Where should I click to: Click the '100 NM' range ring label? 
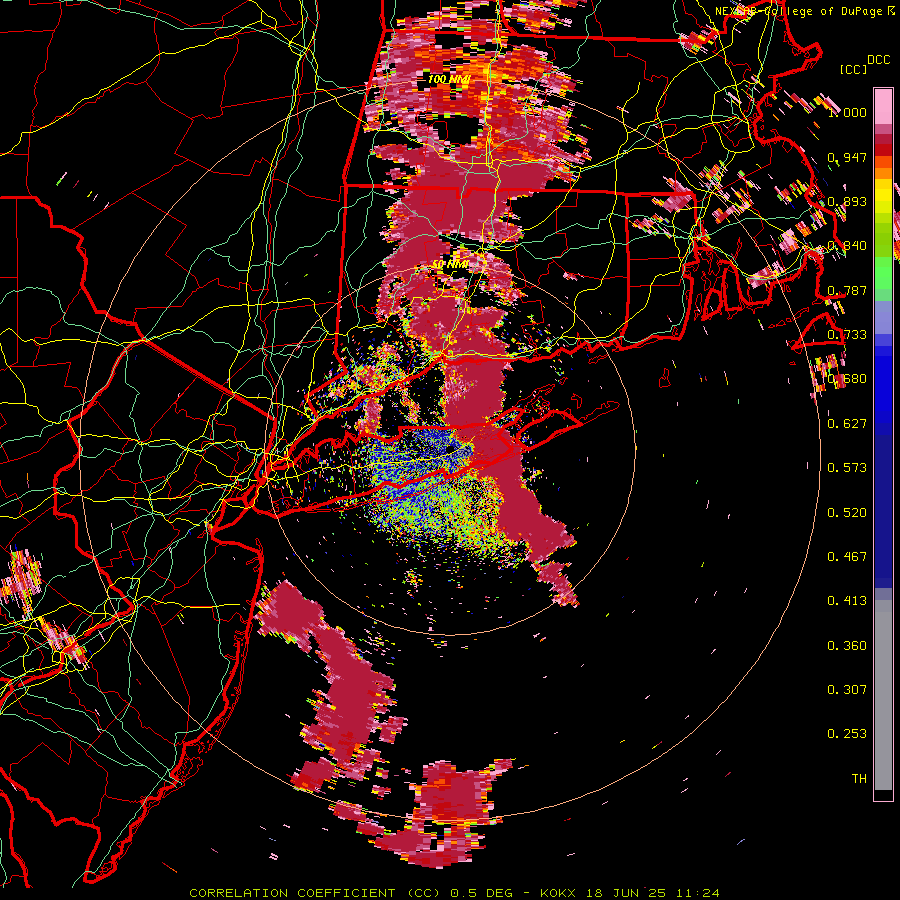449,79
